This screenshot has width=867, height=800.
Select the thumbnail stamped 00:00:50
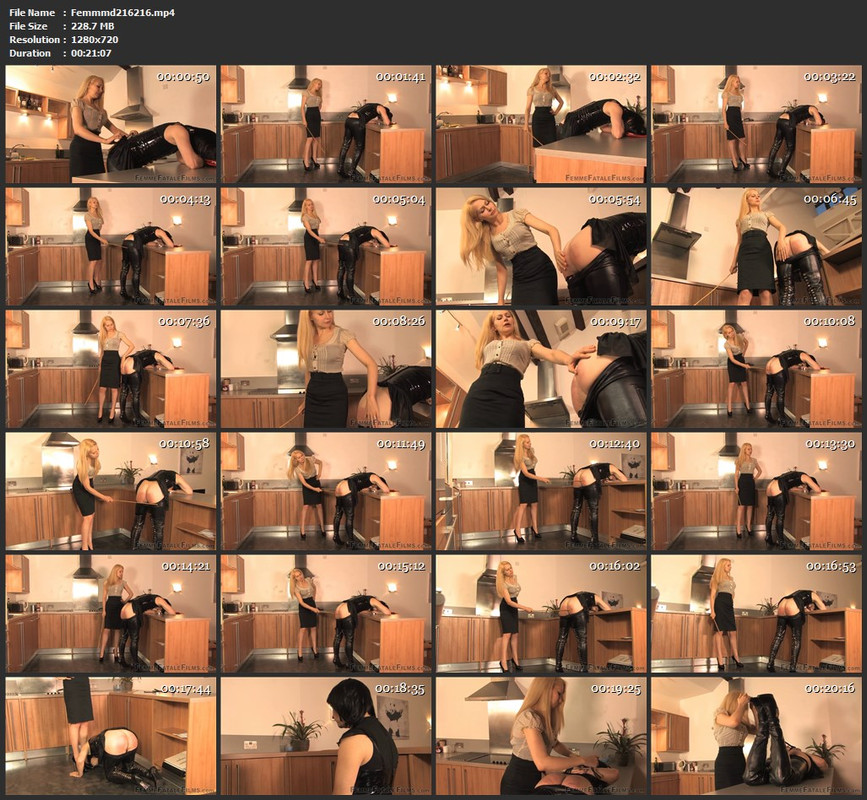(111, 124)
